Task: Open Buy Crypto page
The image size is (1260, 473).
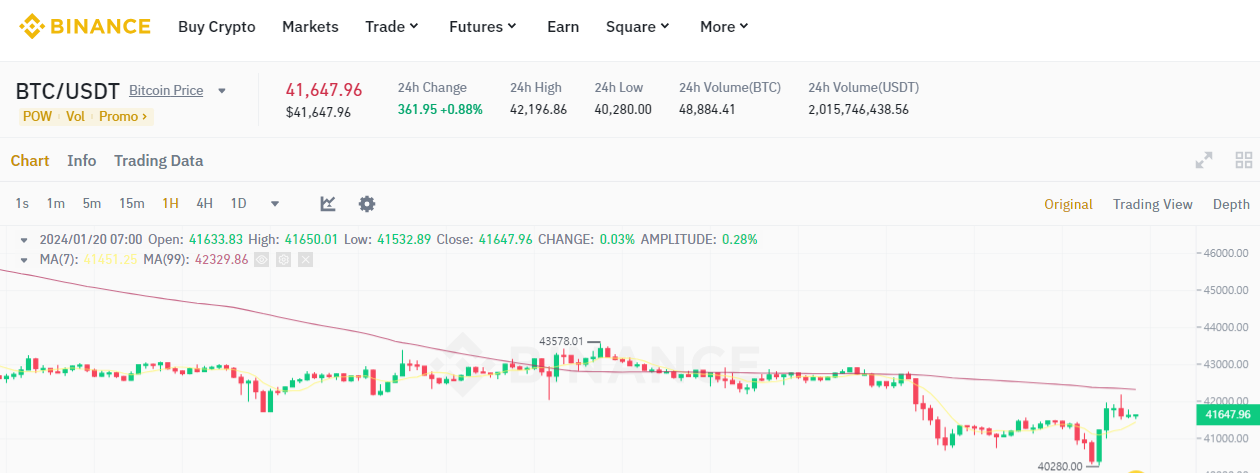Action: point(217,27)
